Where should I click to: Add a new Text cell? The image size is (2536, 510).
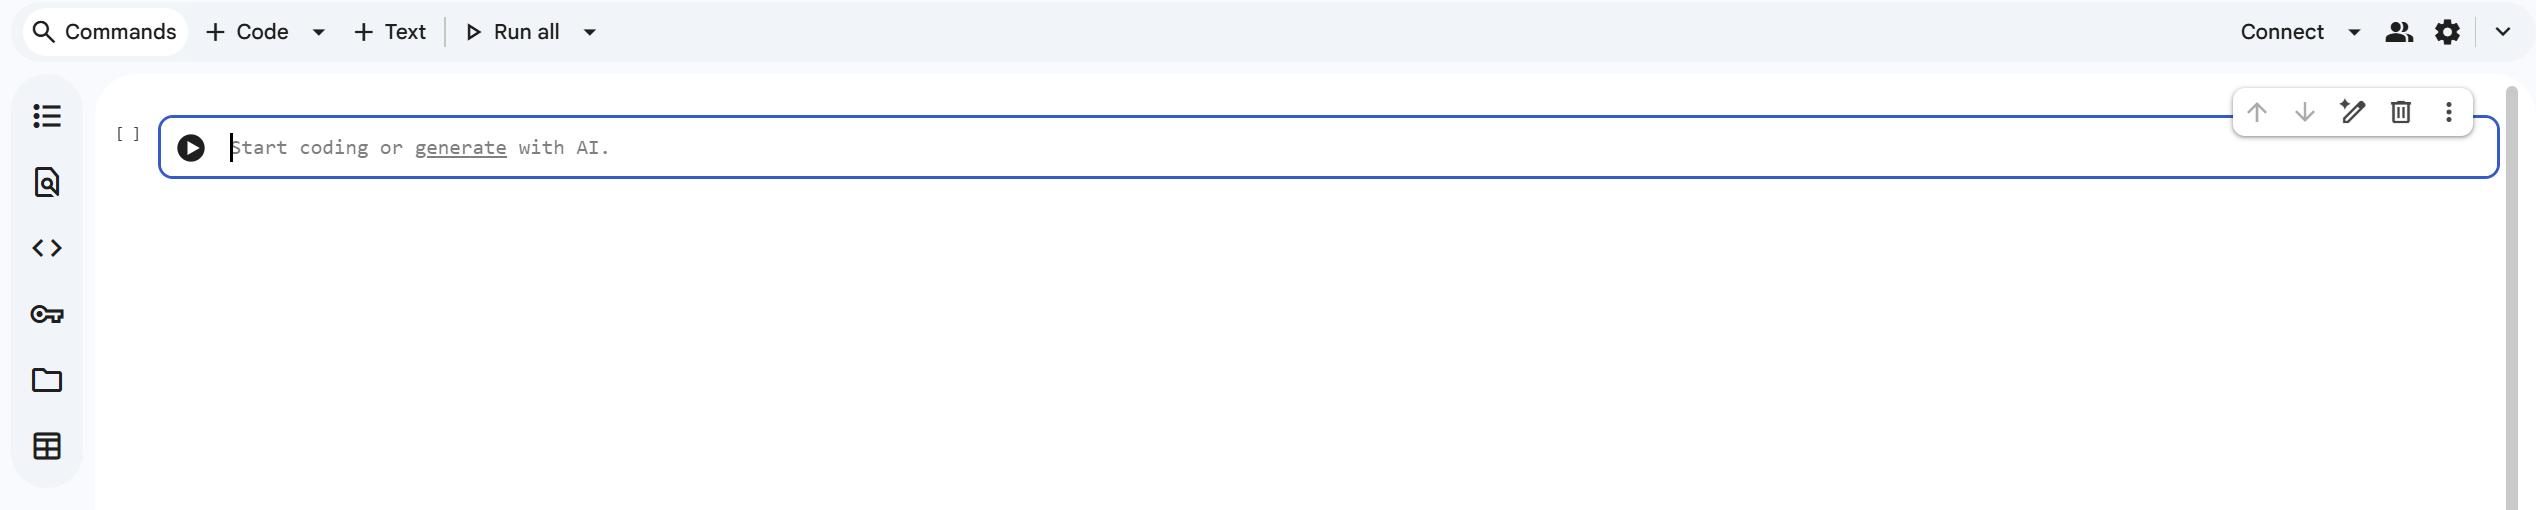391,32
